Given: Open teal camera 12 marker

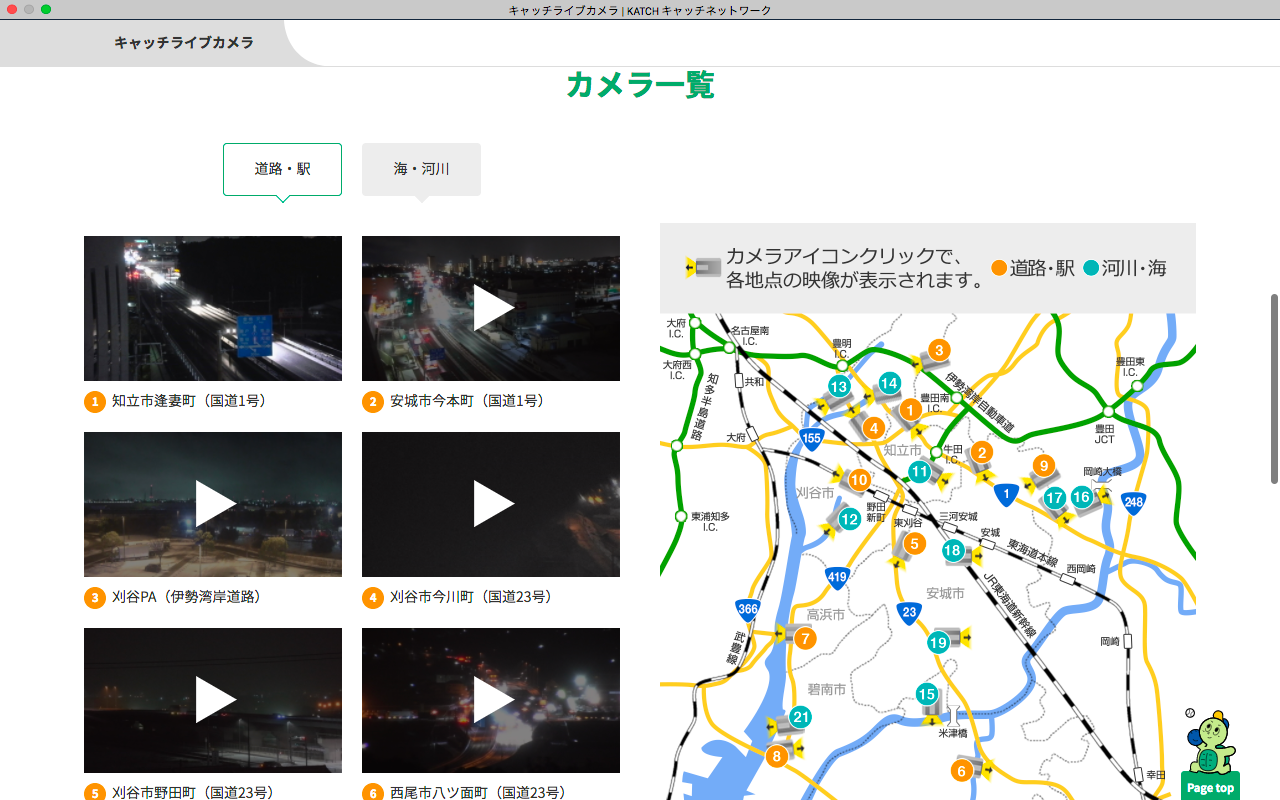Looking at the screenshot, I should click(x=849, y=519).
